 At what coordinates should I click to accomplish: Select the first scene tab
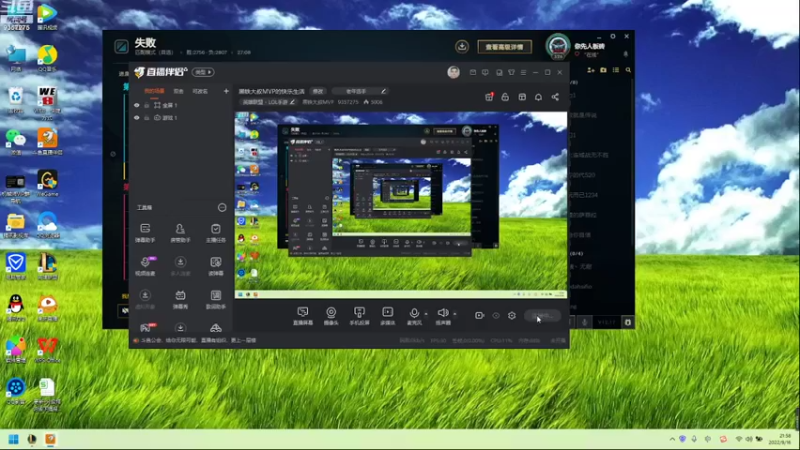[x=154, y=91]
